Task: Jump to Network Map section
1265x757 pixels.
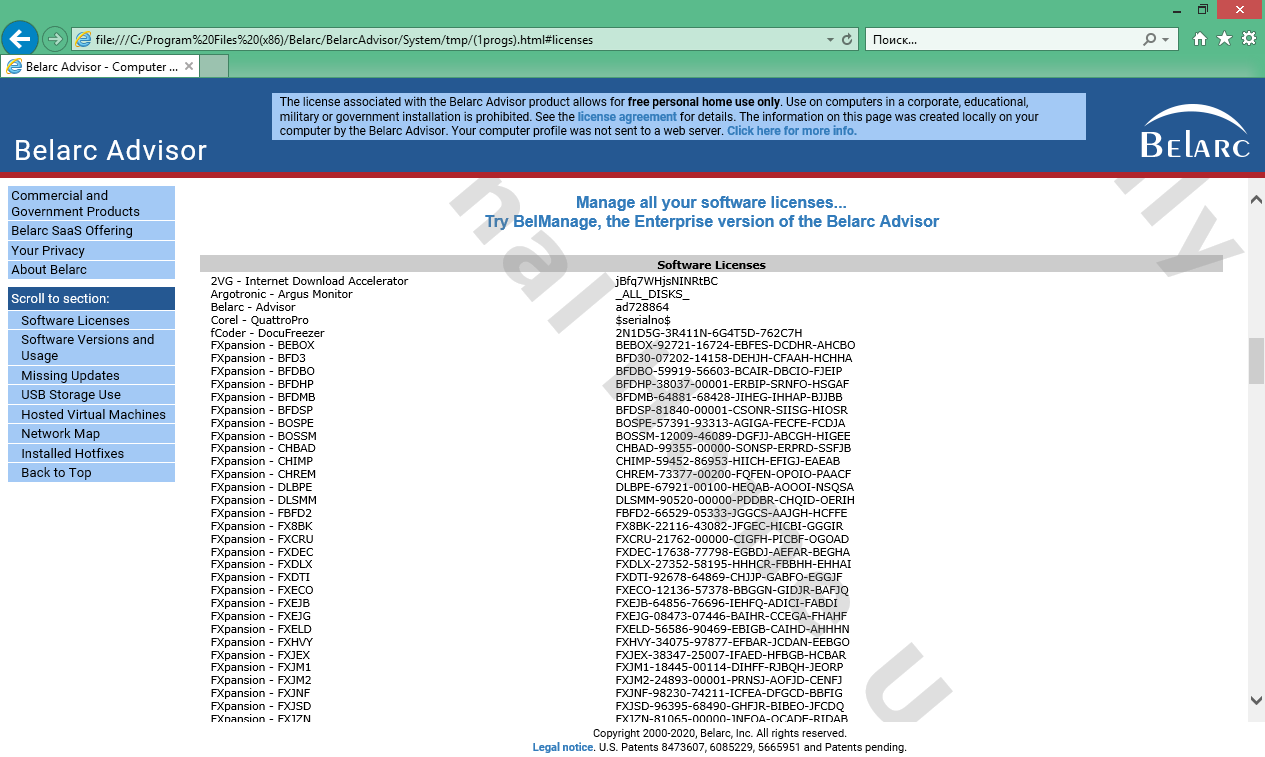Action: pyautogui.click(x=91, y=434)
